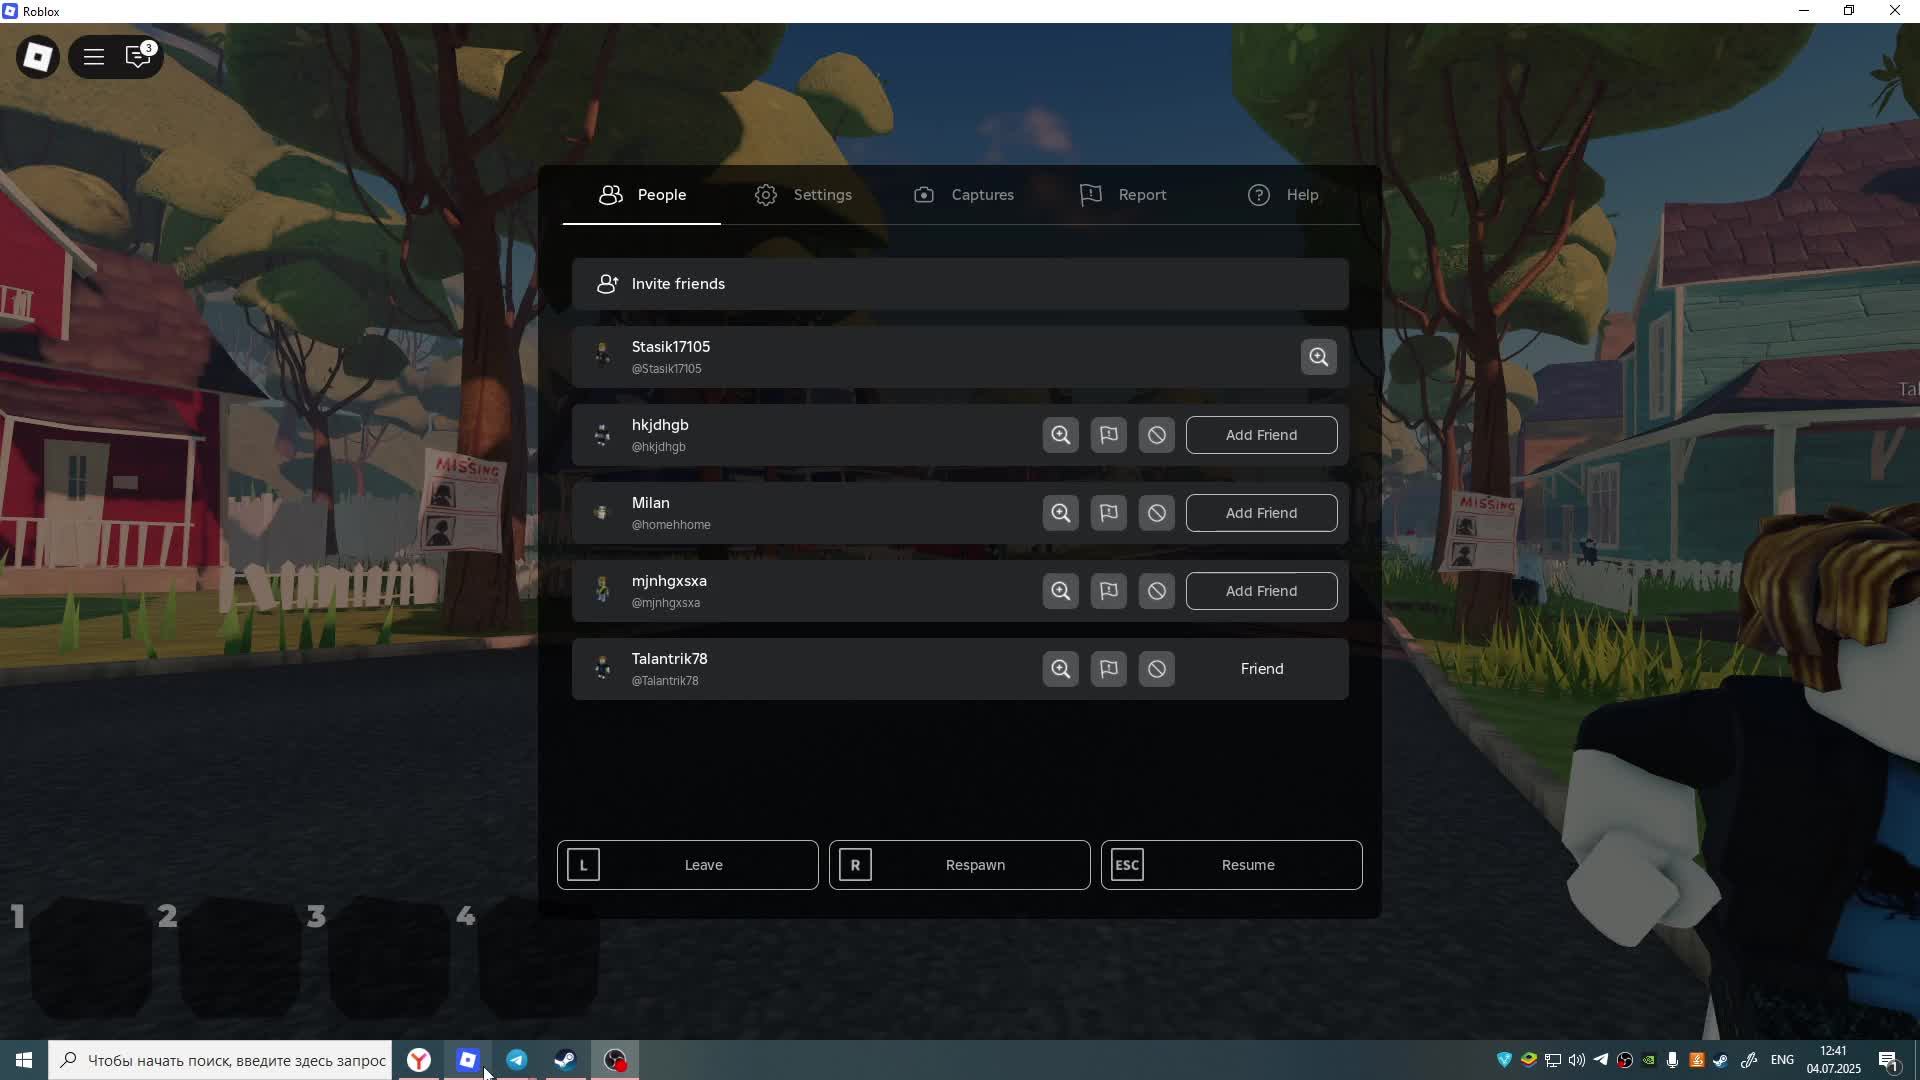Open chat with 3 notifications
Image resolution: width=1920 pixels, height=1080 pixels.
click(138, 57)
